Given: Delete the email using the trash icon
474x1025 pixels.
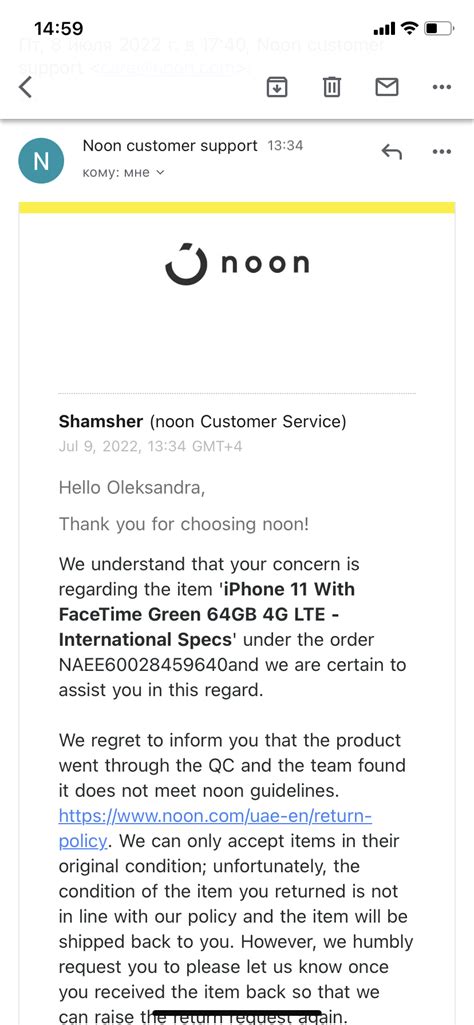Looking at the screenshot, I should (x=332, y=86).
